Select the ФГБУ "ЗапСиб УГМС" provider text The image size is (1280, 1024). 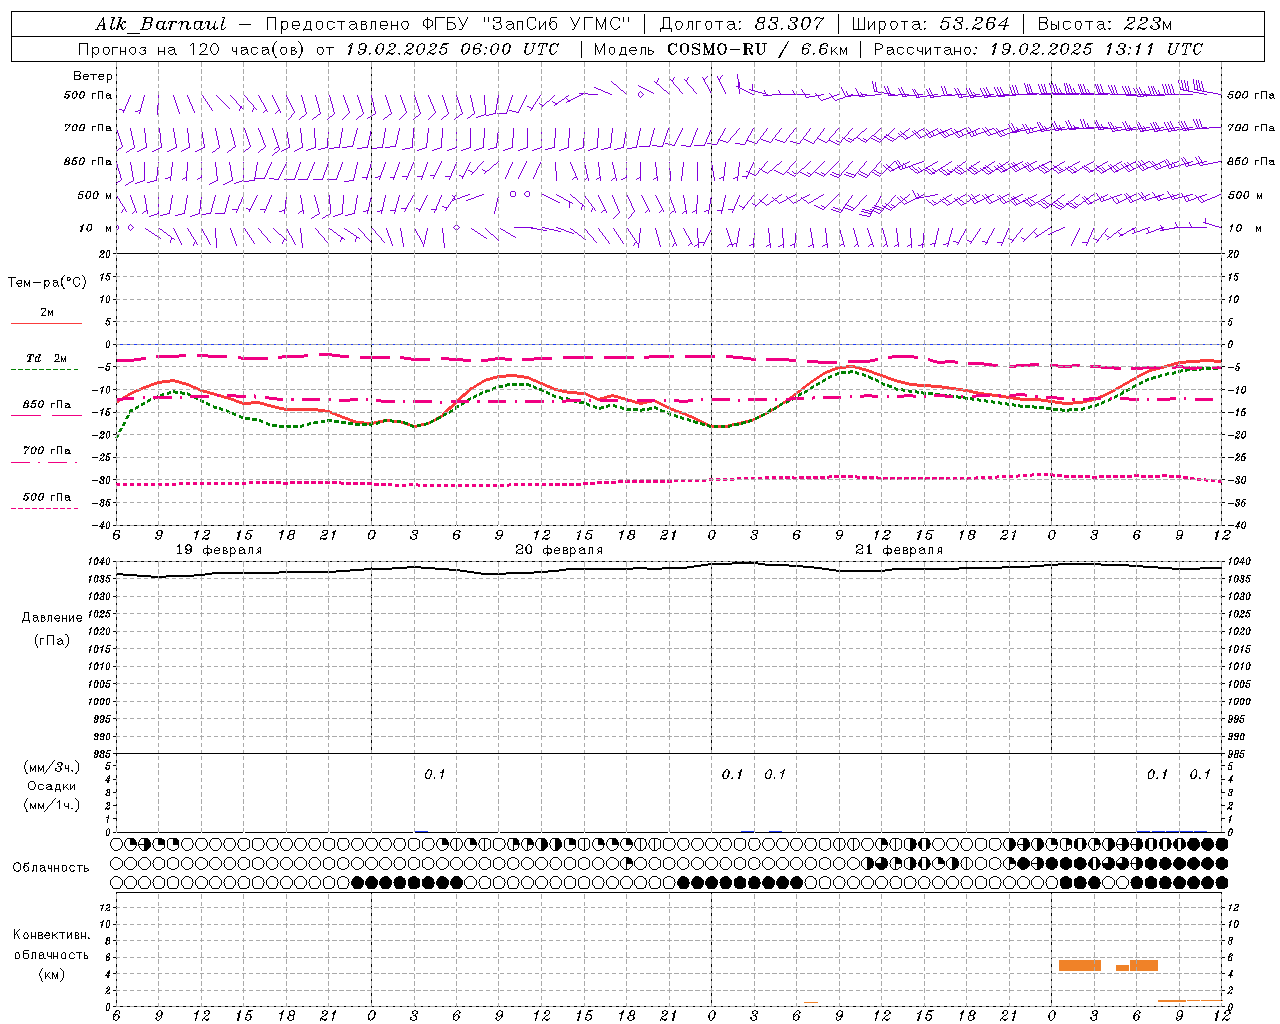[527, 24]
